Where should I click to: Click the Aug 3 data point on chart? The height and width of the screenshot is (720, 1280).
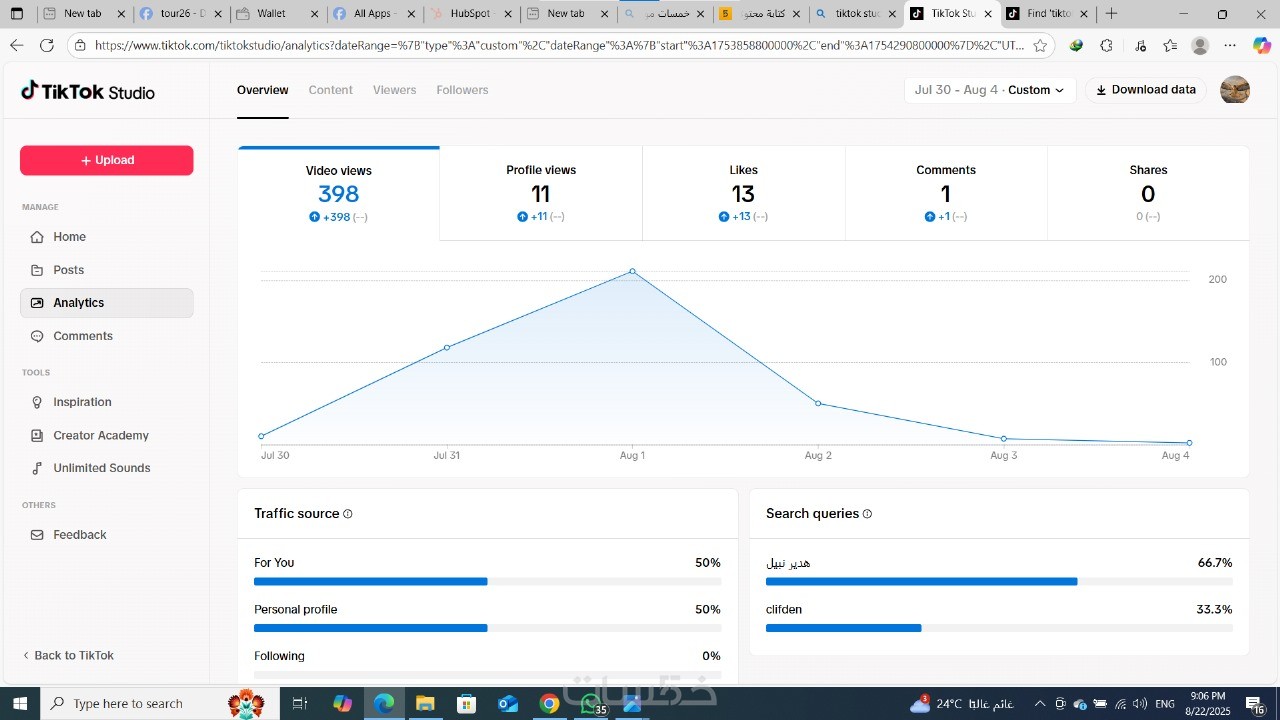pyautogui.click(x=1004, y=439)
